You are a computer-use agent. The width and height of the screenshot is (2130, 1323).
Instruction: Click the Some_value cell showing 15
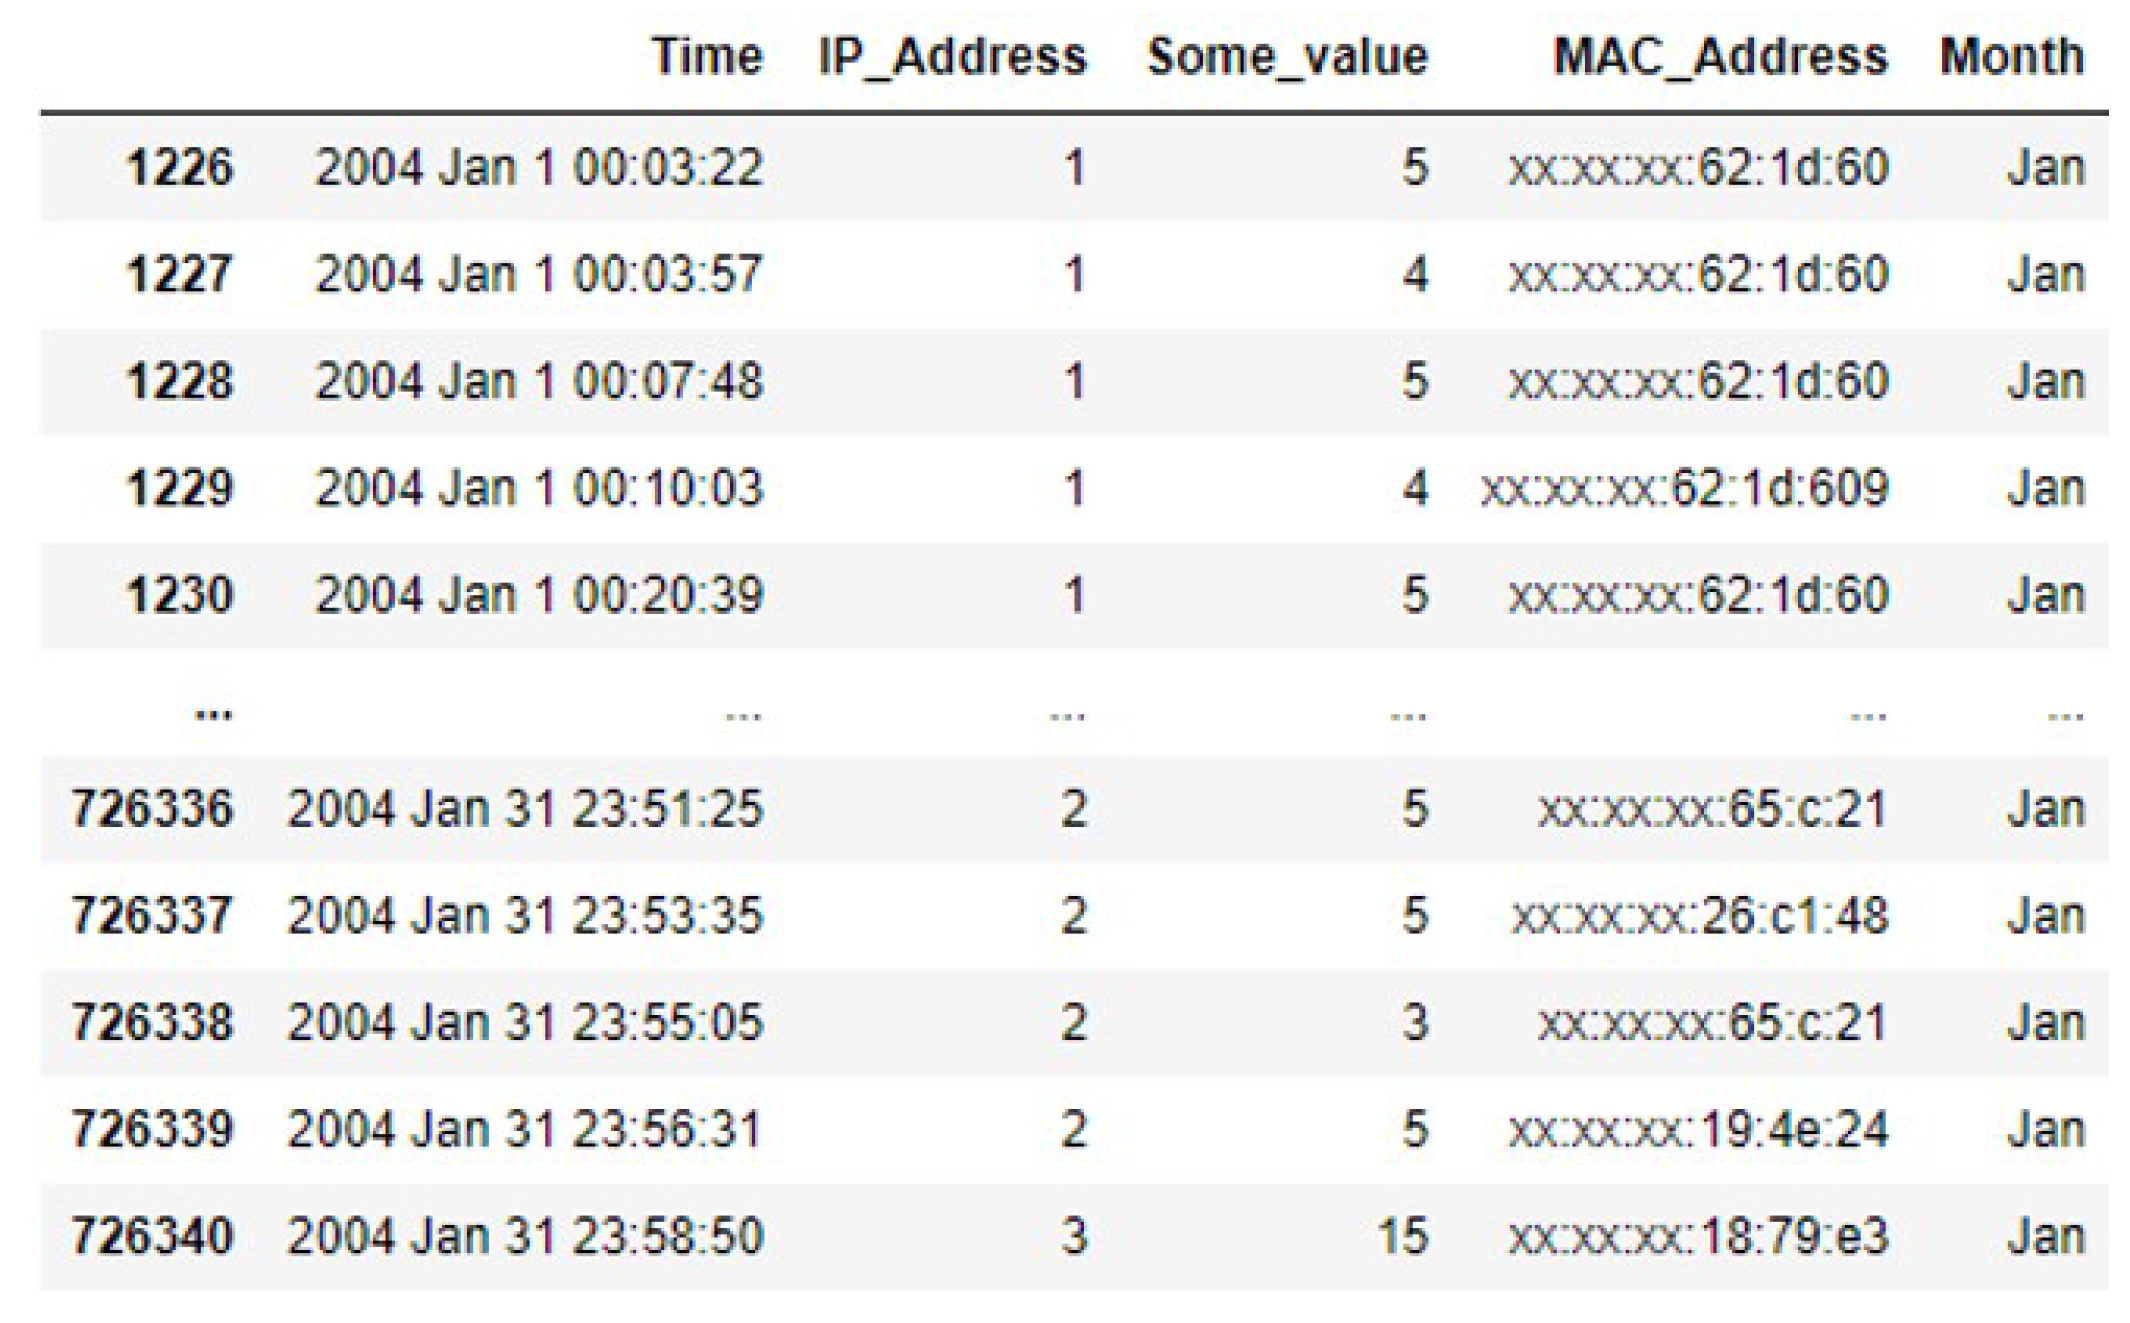pos(1402,1237)
